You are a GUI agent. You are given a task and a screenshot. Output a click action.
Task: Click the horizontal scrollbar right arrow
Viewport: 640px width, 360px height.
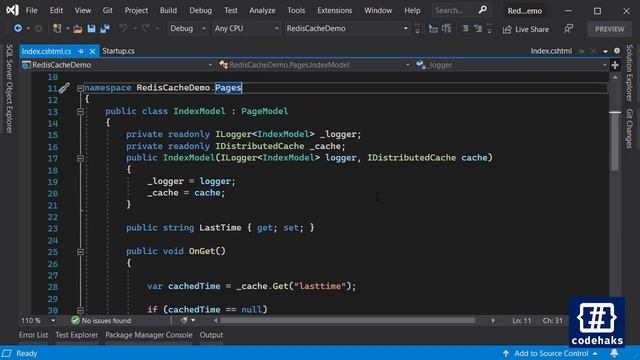pos(493,320)
